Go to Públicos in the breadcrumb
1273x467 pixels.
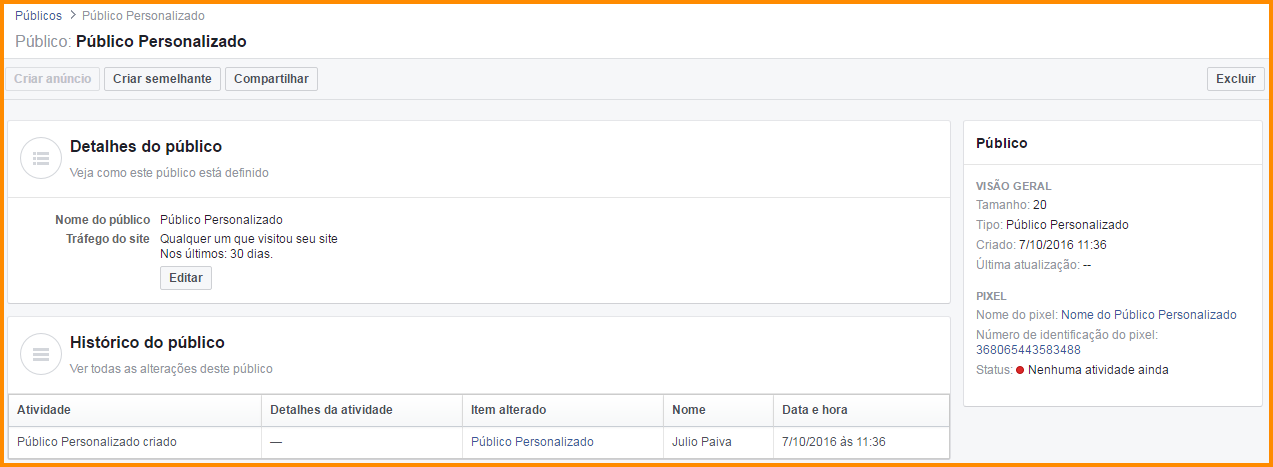pyautogui.click(x=38, y=16)
